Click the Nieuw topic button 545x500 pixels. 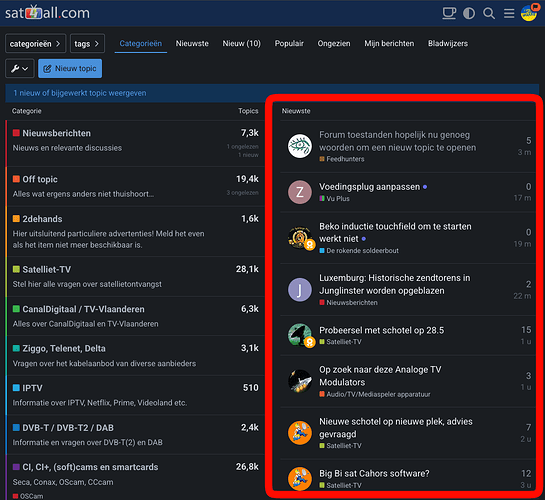(70, 68)
